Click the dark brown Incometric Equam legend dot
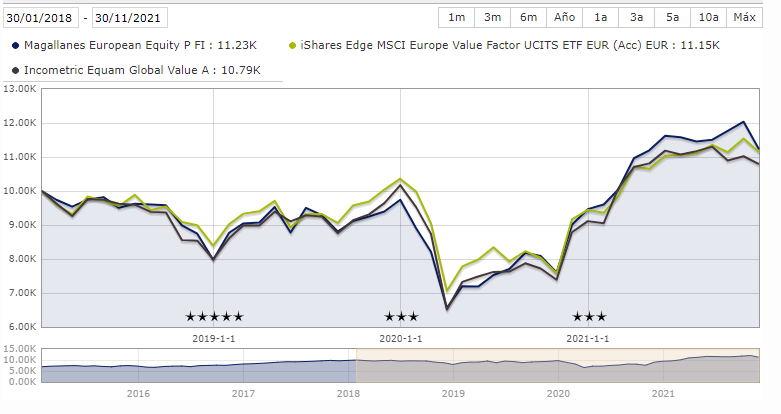The image size is (781, 414). pyautogui.click(x=15, y=71)
